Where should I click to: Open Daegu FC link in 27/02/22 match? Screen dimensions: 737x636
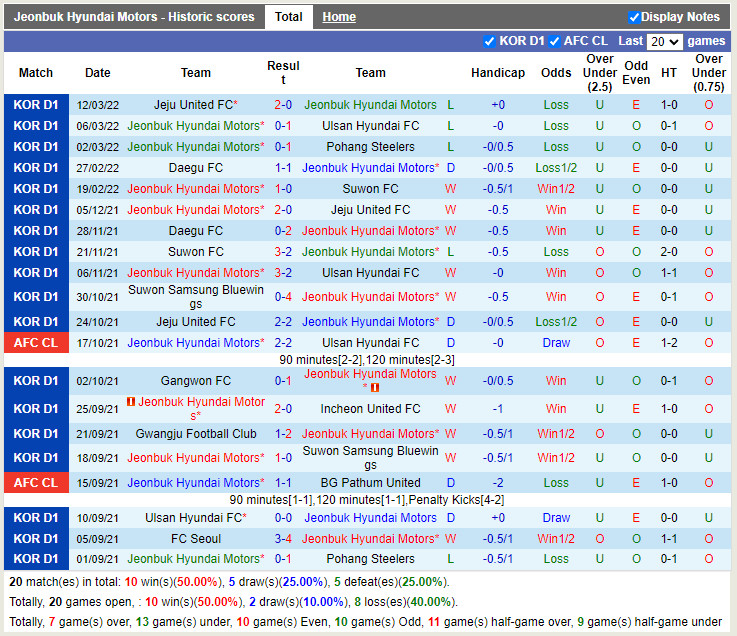(196, 168)
